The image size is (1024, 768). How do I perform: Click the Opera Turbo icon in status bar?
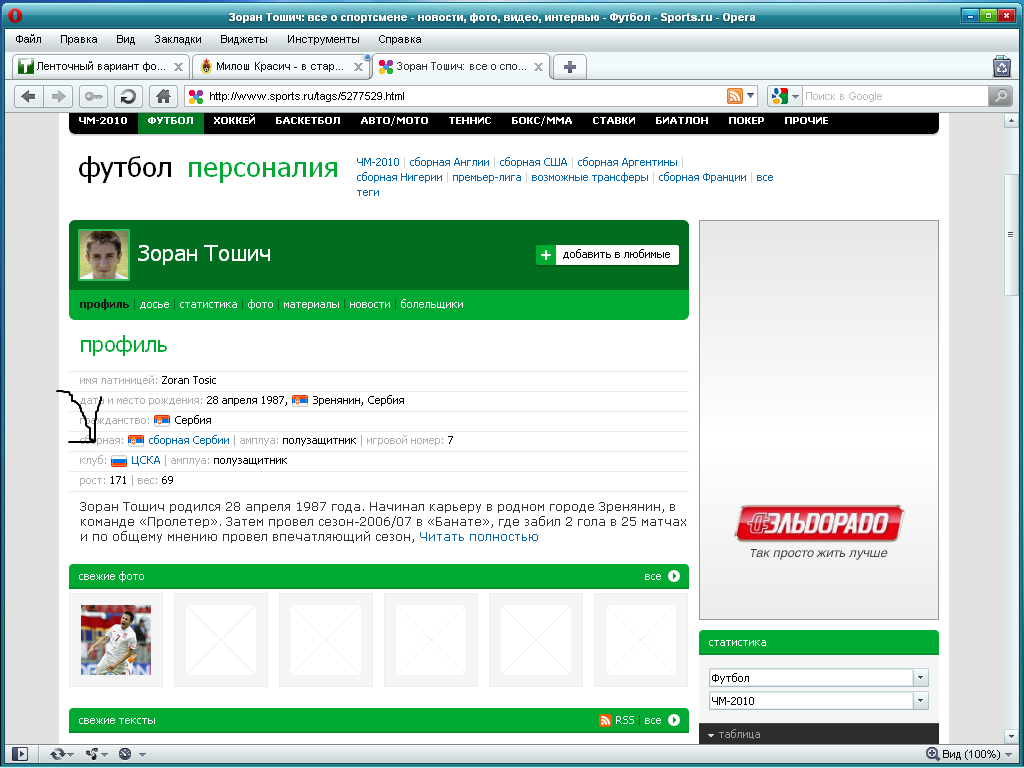125,754
